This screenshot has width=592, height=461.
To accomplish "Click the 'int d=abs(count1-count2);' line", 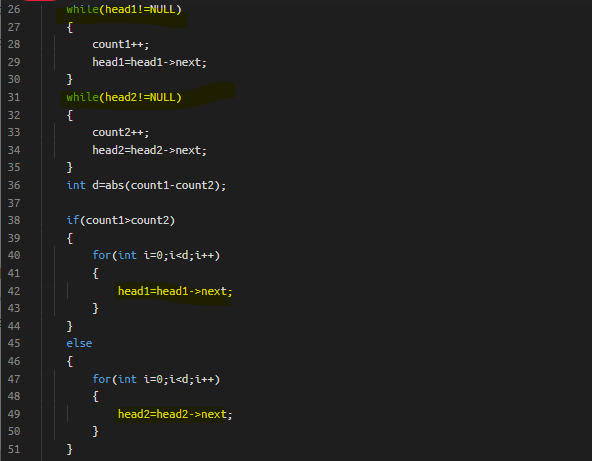I will point(146,185).
